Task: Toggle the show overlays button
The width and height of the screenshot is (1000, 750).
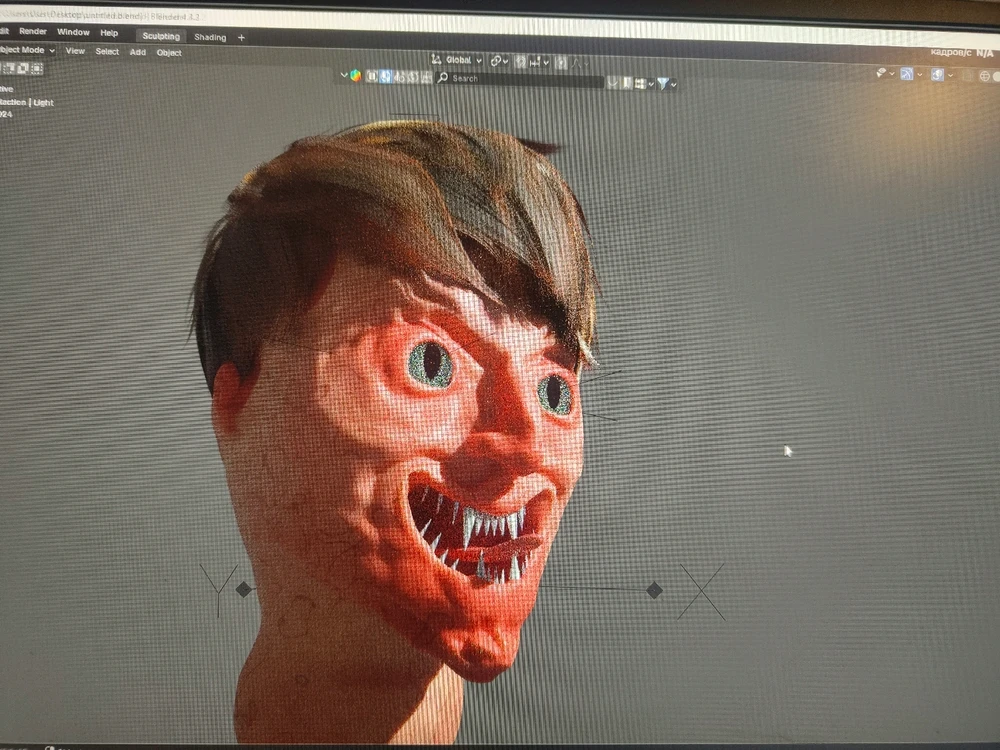Action: (938, 75)
